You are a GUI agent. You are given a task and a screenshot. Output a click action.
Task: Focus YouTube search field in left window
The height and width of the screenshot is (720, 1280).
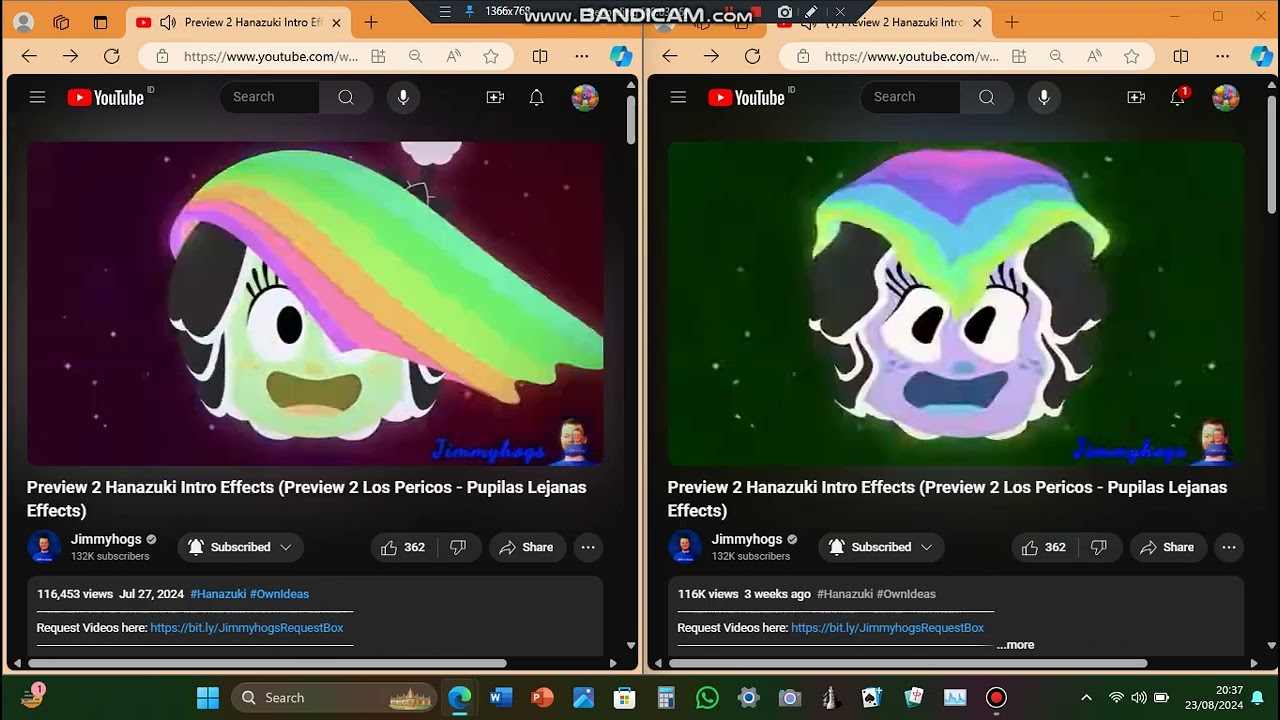(270, 97)
